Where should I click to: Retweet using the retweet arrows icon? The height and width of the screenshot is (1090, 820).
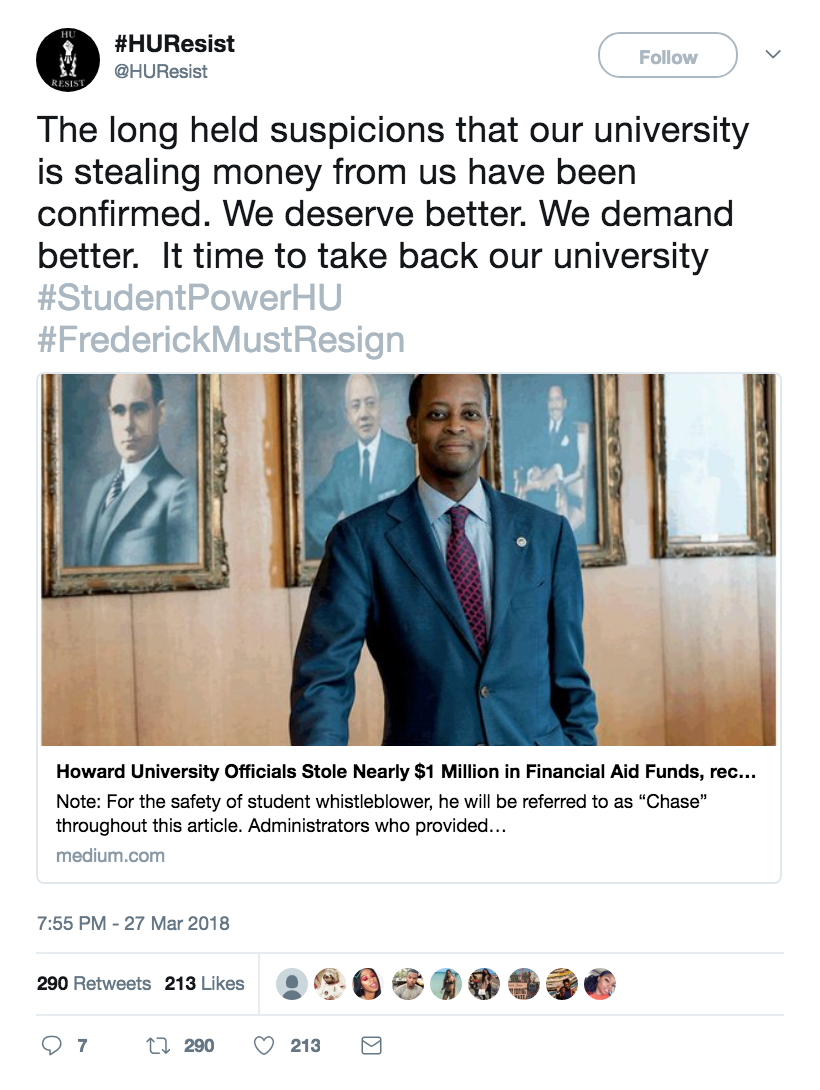(158, 1046)
